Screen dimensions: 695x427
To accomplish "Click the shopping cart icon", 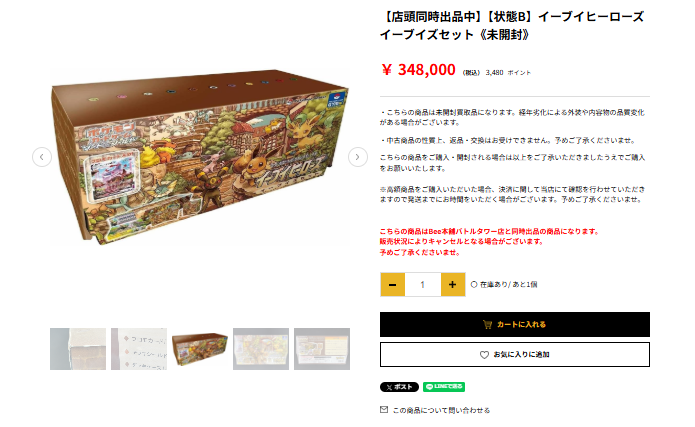I will [x=488, y=325].
